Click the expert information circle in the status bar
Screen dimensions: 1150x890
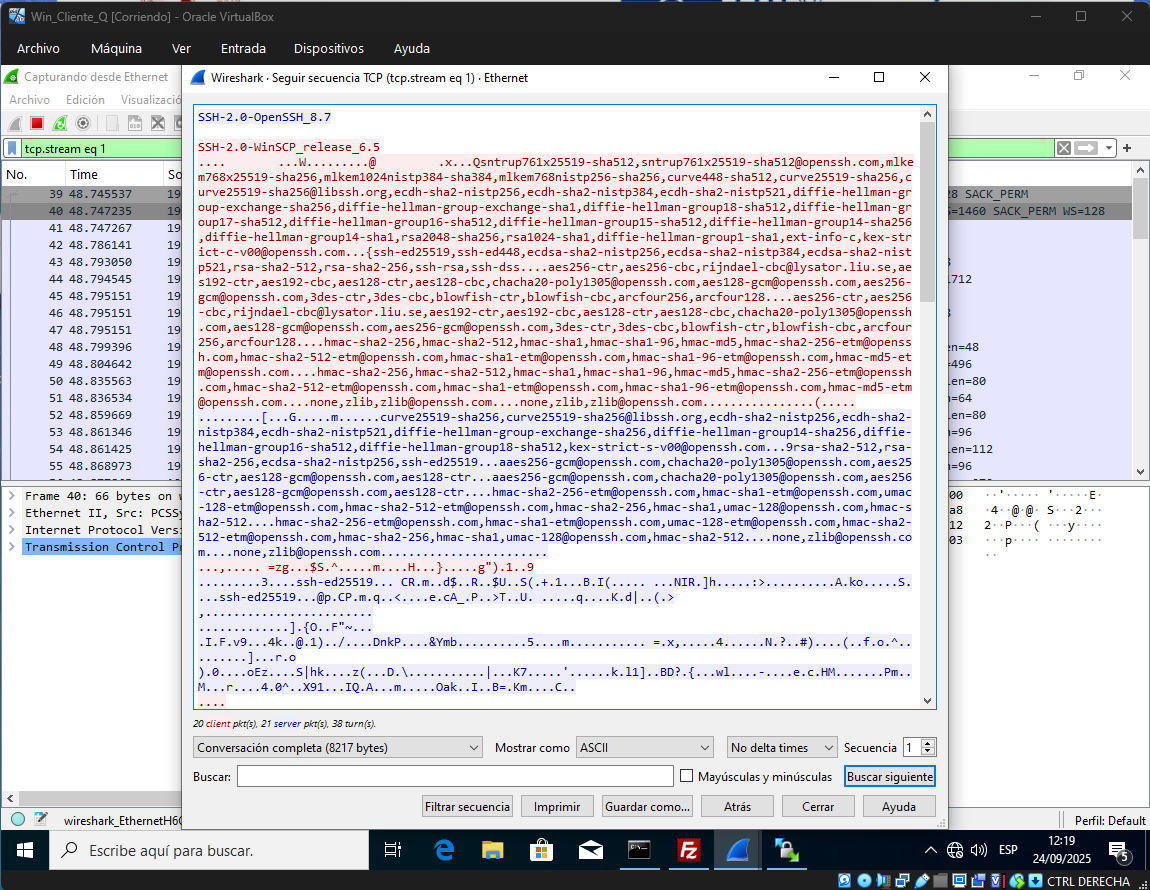18,820
